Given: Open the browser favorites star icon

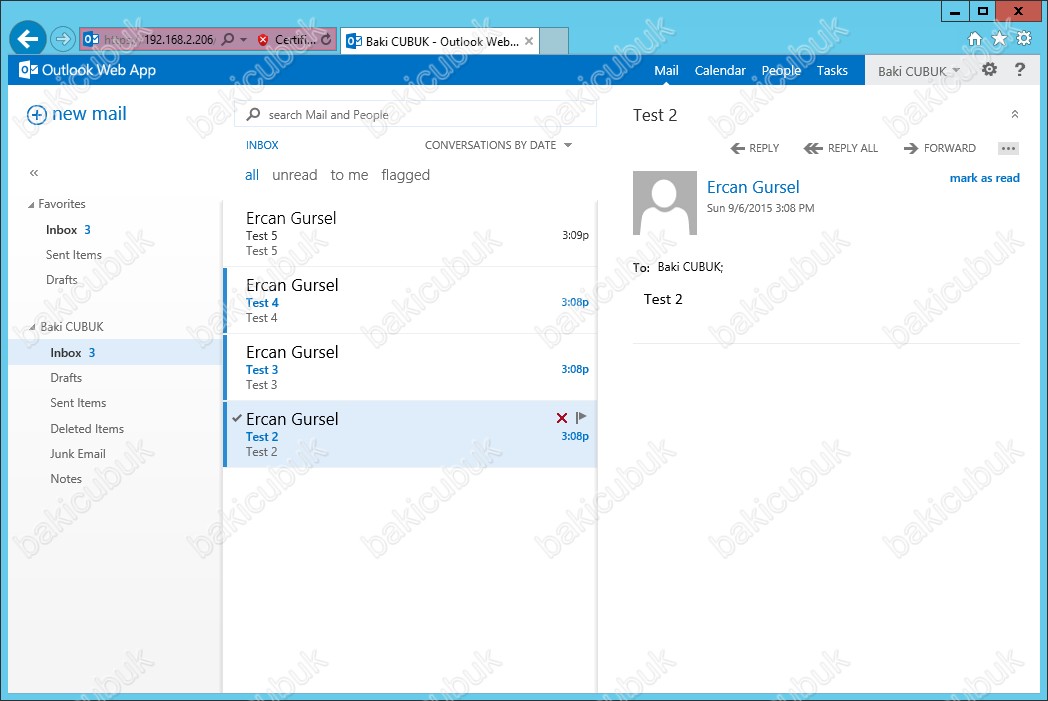Looking at the screenshot, I should point(999,39).
